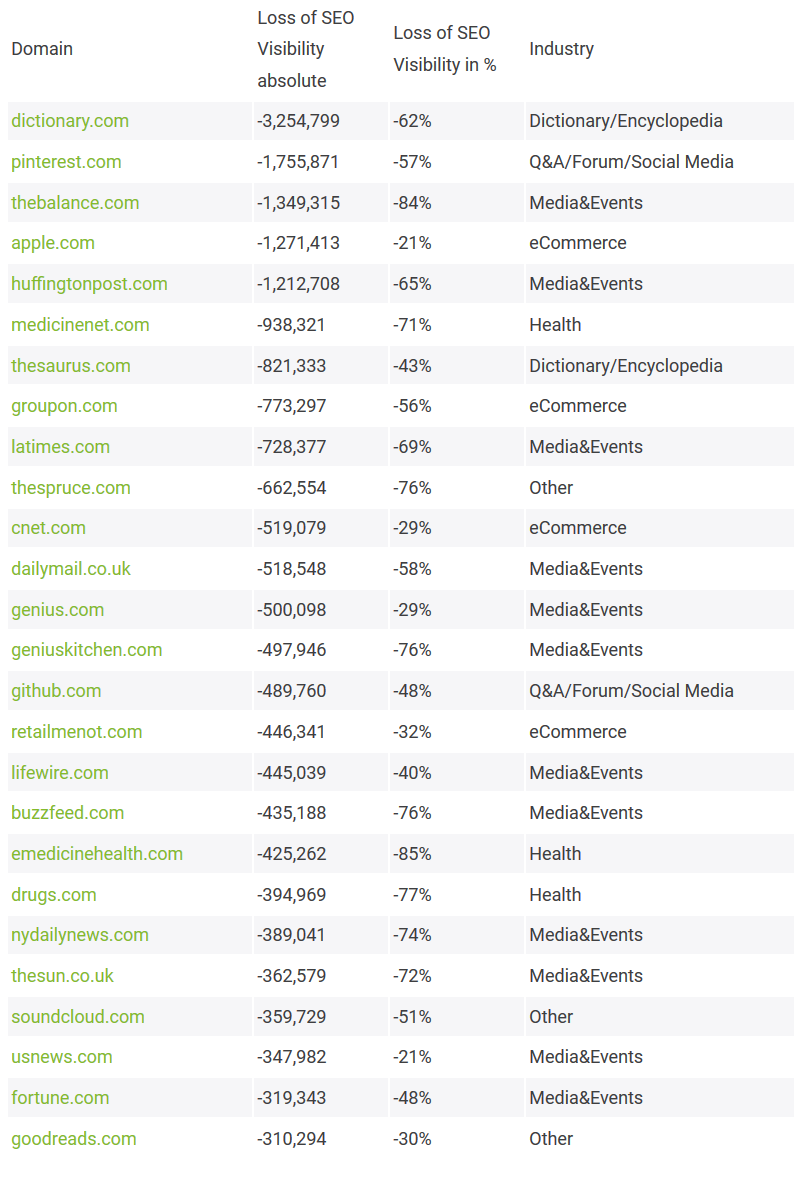Go to the latimes.com link
807x1187 pixels.
[60, 447]
